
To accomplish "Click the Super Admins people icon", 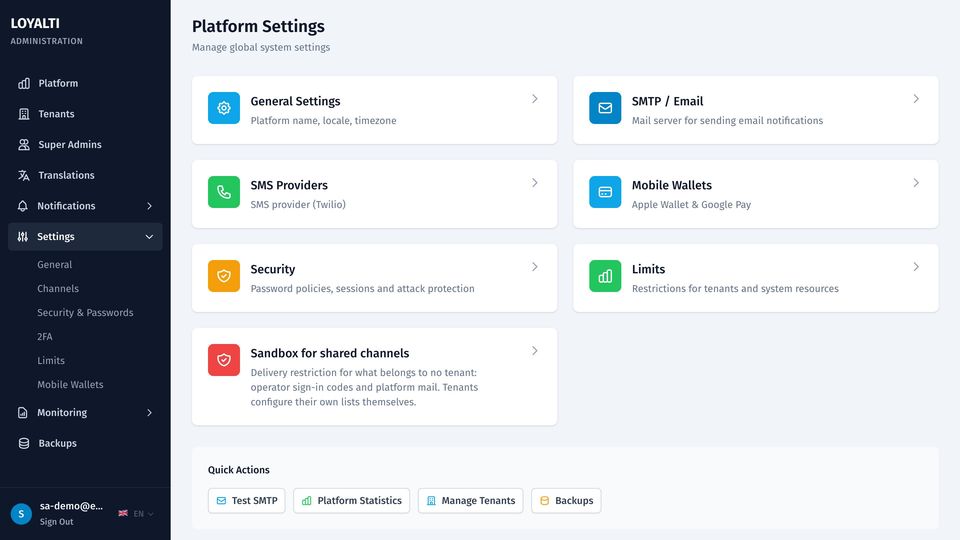I will [24, 144].
